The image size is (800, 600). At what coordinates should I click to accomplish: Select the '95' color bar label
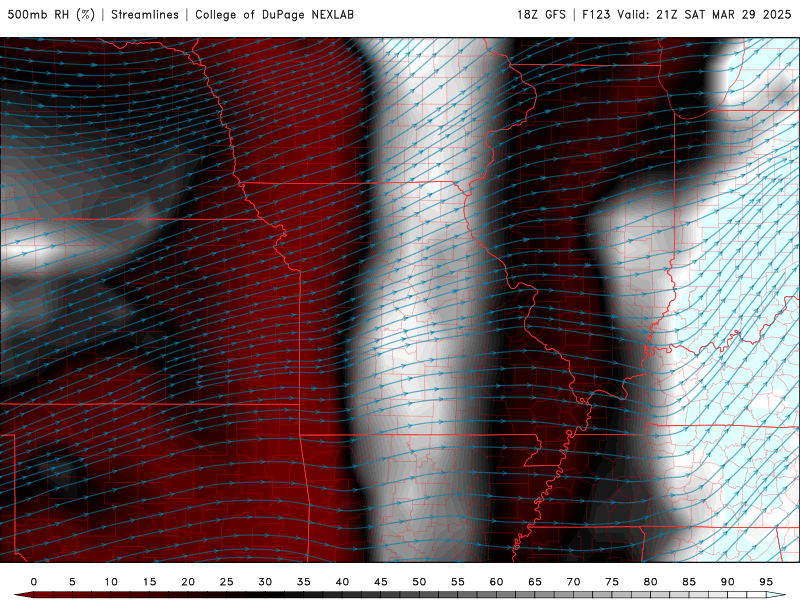pos(766,582)
